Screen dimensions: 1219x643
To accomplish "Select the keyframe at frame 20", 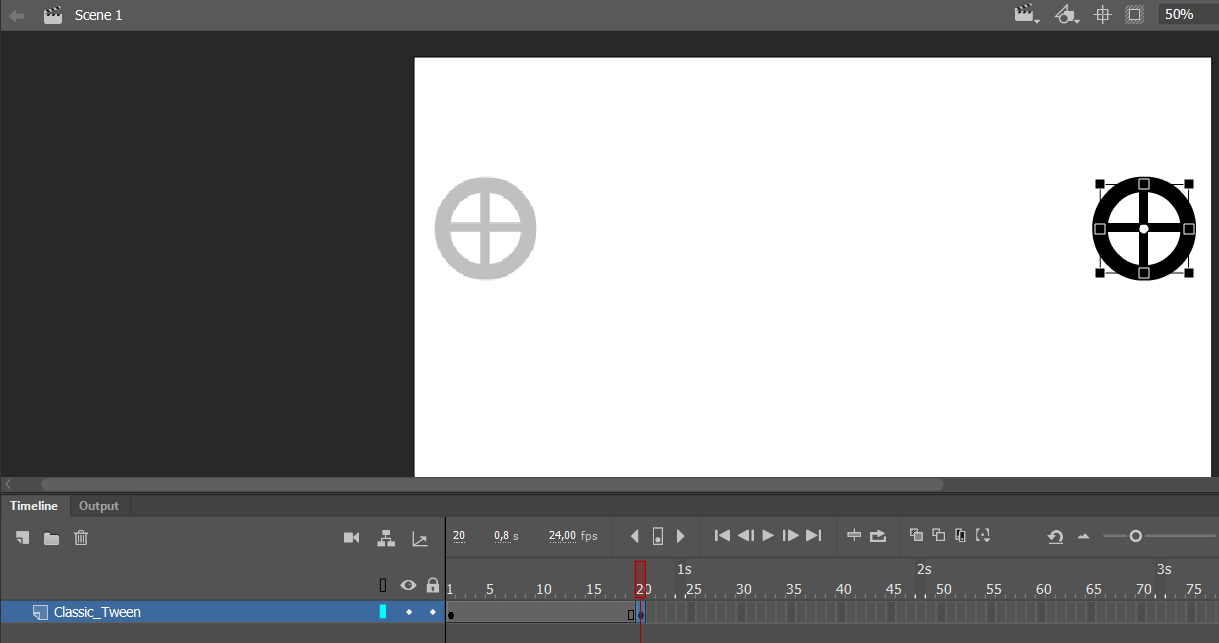I will [641, 615].
